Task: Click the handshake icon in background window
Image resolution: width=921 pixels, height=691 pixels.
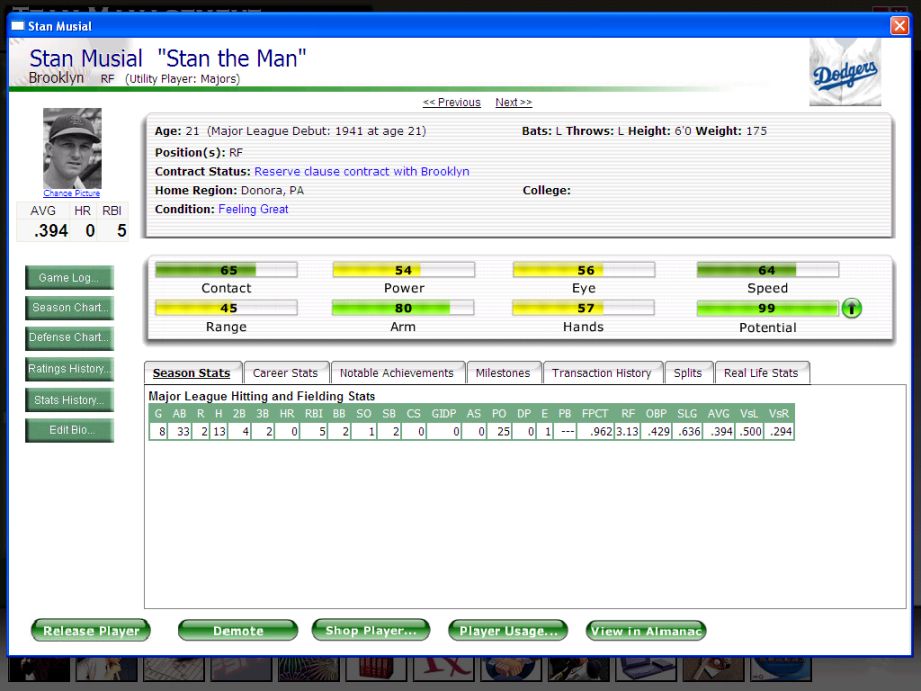Action: pos(510,670)
